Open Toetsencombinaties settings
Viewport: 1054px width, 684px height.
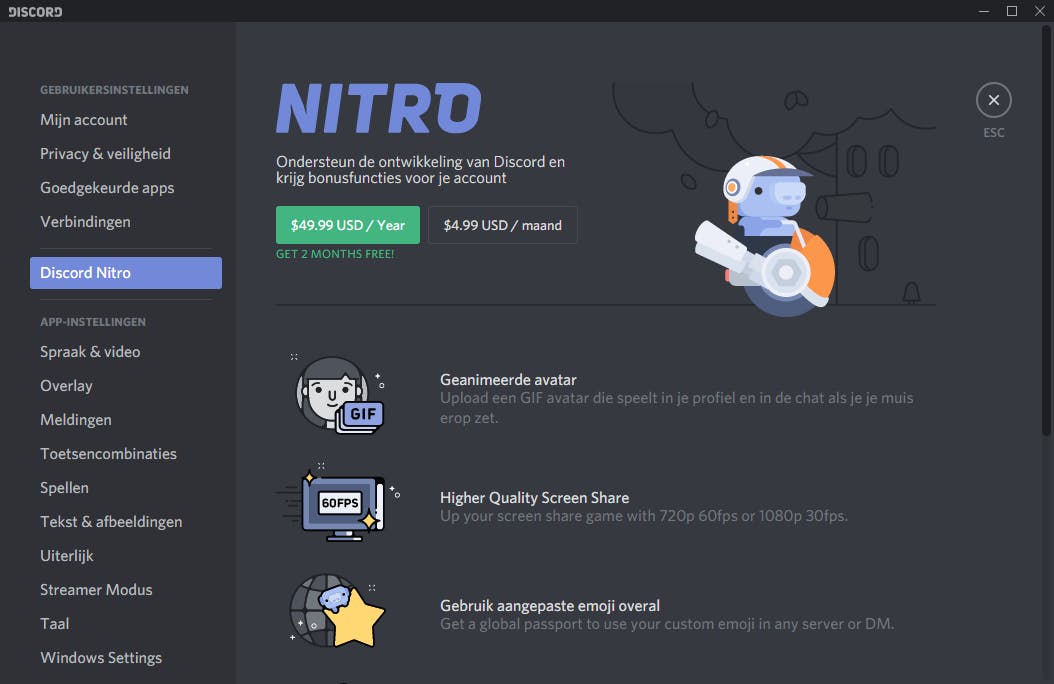coord(126,454)
